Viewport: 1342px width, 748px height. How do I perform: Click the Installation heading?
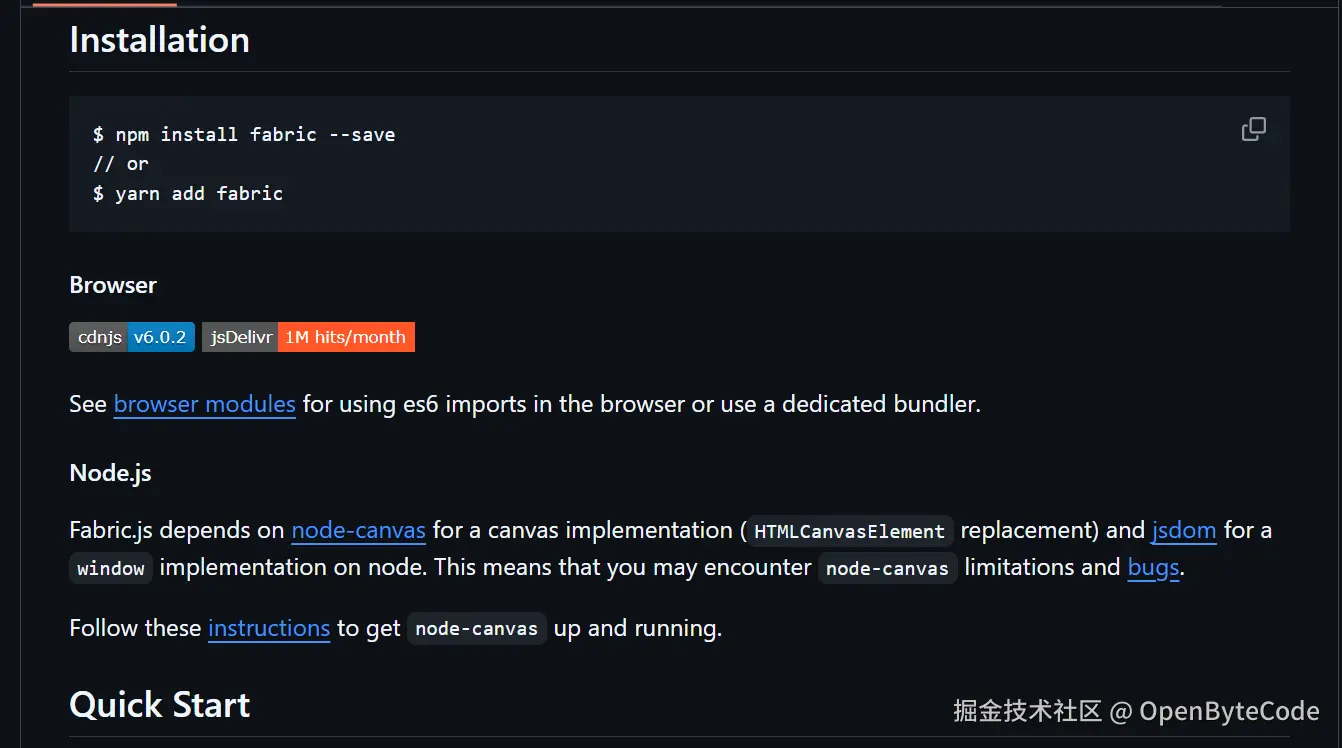pos(159,40)
